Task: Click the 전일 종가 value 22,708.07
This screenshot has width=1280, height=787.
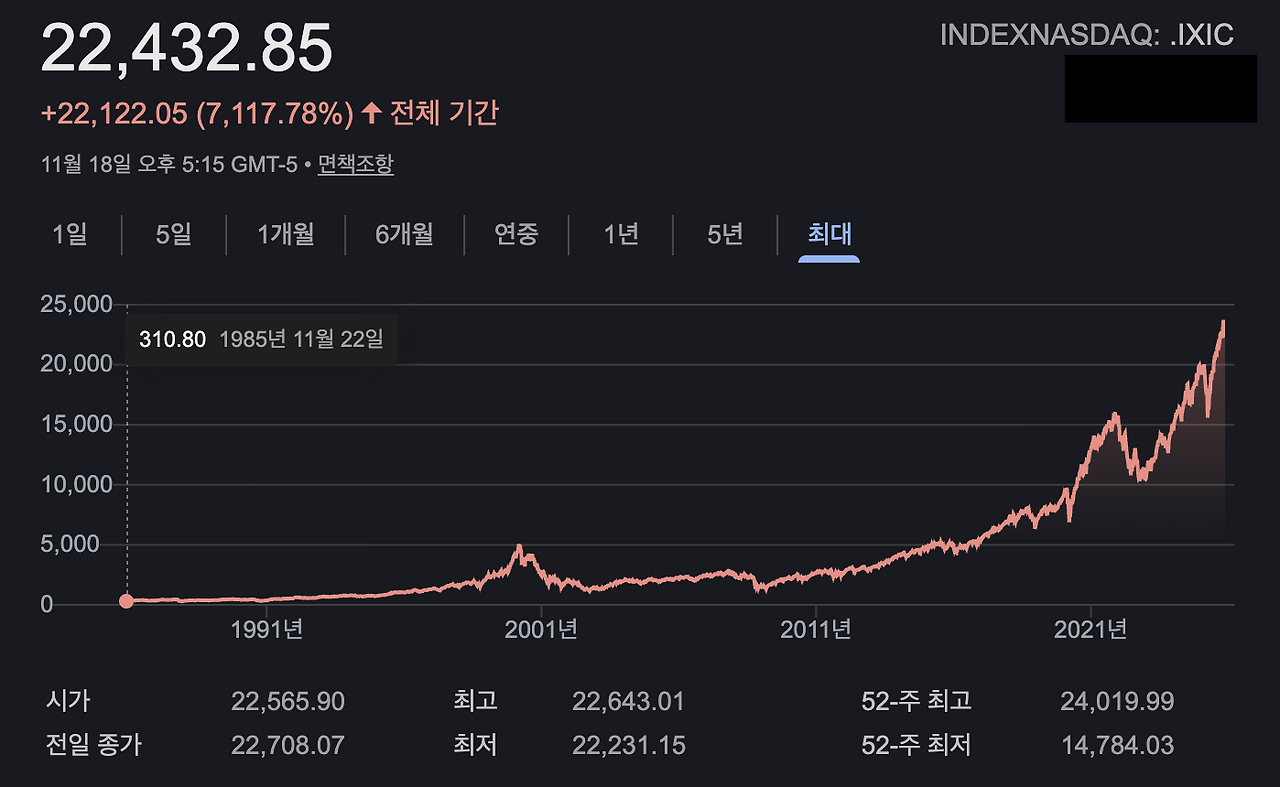Action: pyautogui.click(x=288, y=745)
